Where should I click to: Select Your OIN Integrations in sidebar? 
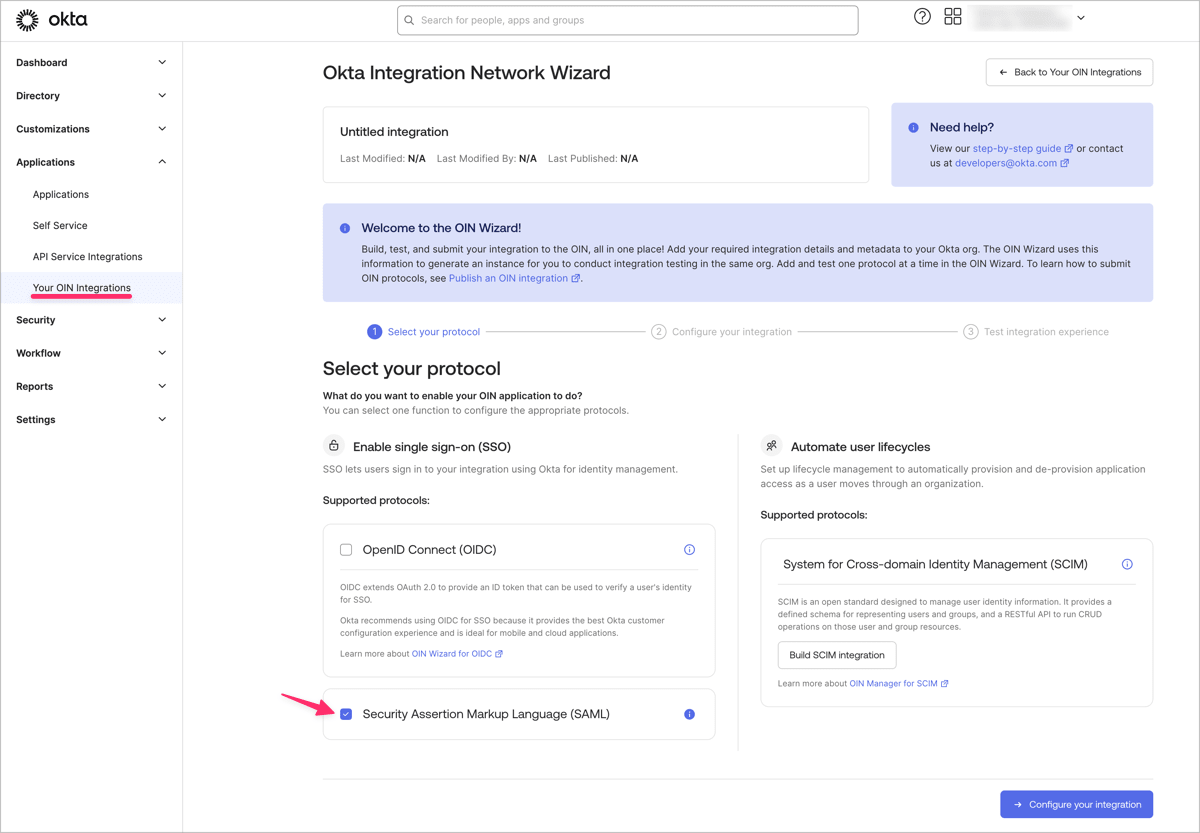[82, 288]
